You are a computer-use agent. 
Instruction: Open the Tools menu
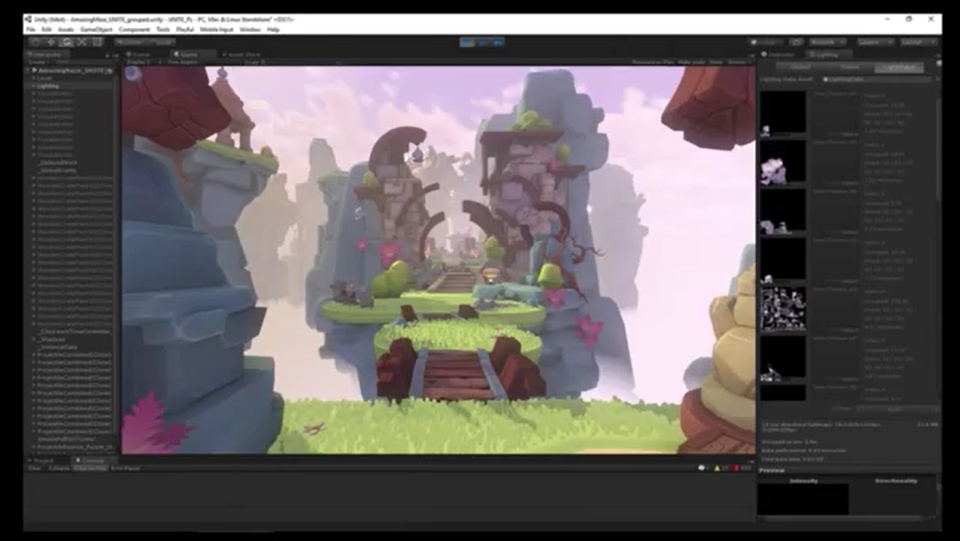click(x=163, y=29)
